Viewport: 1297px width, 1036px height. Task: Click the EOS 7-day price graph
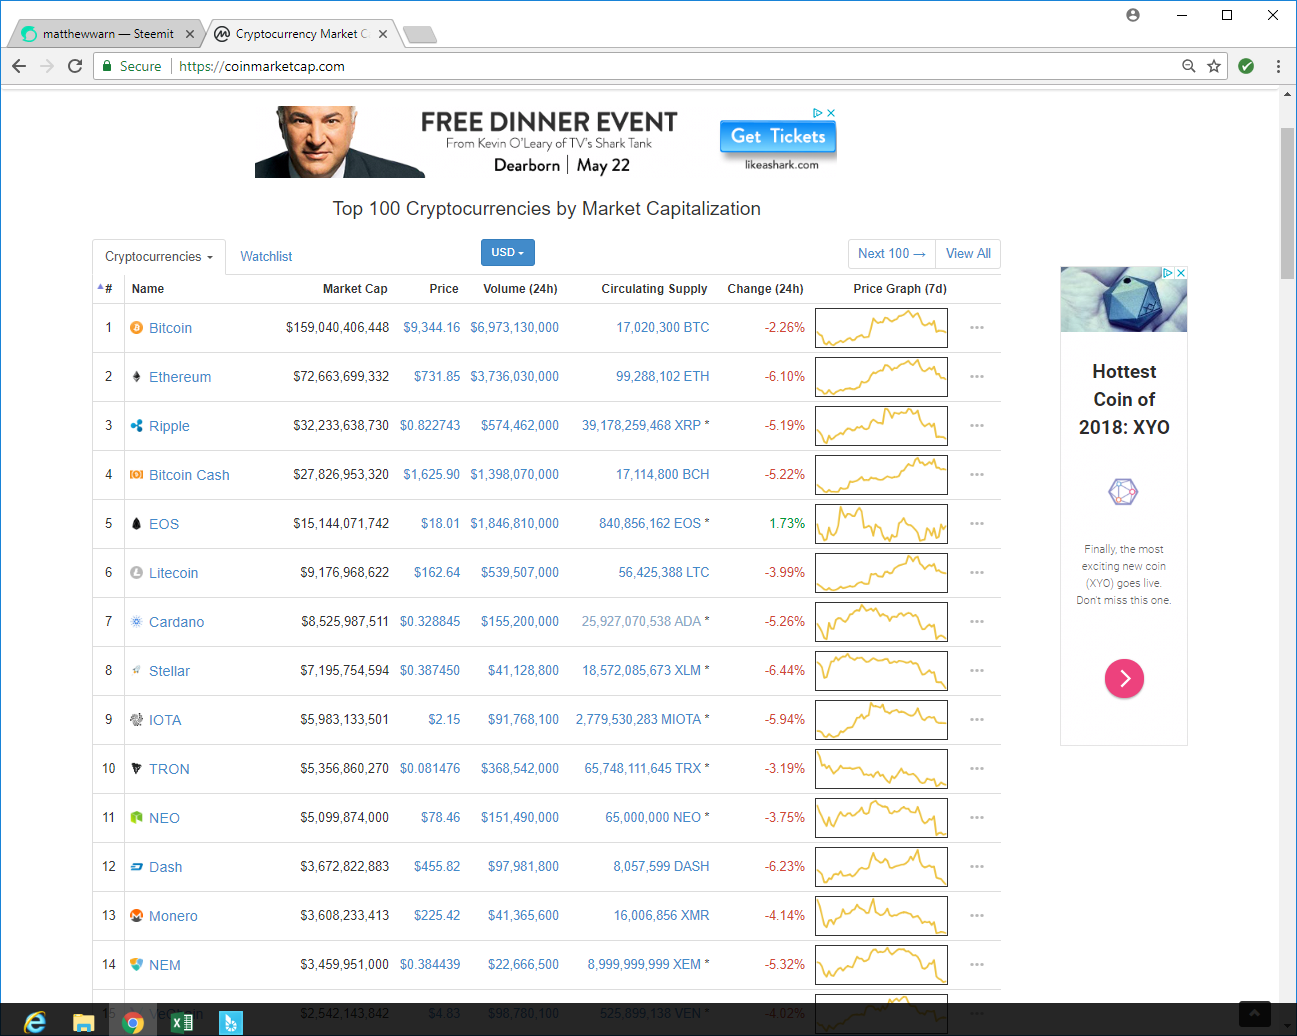881,524
